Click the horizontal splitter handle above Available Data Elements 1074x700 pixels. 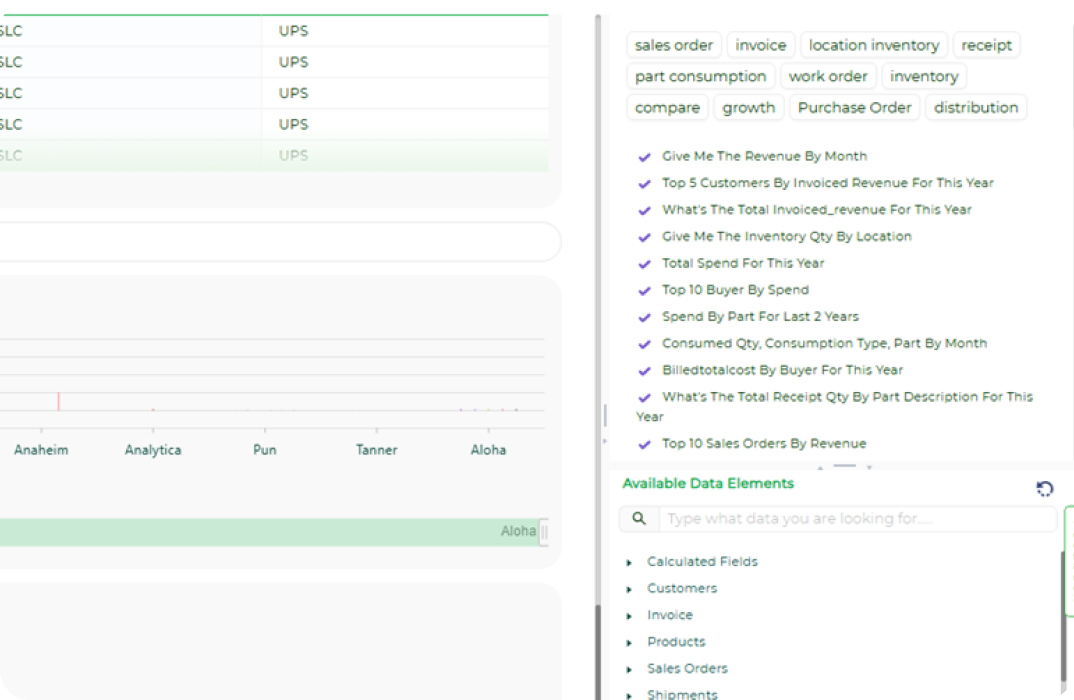(x=844, y=467)
